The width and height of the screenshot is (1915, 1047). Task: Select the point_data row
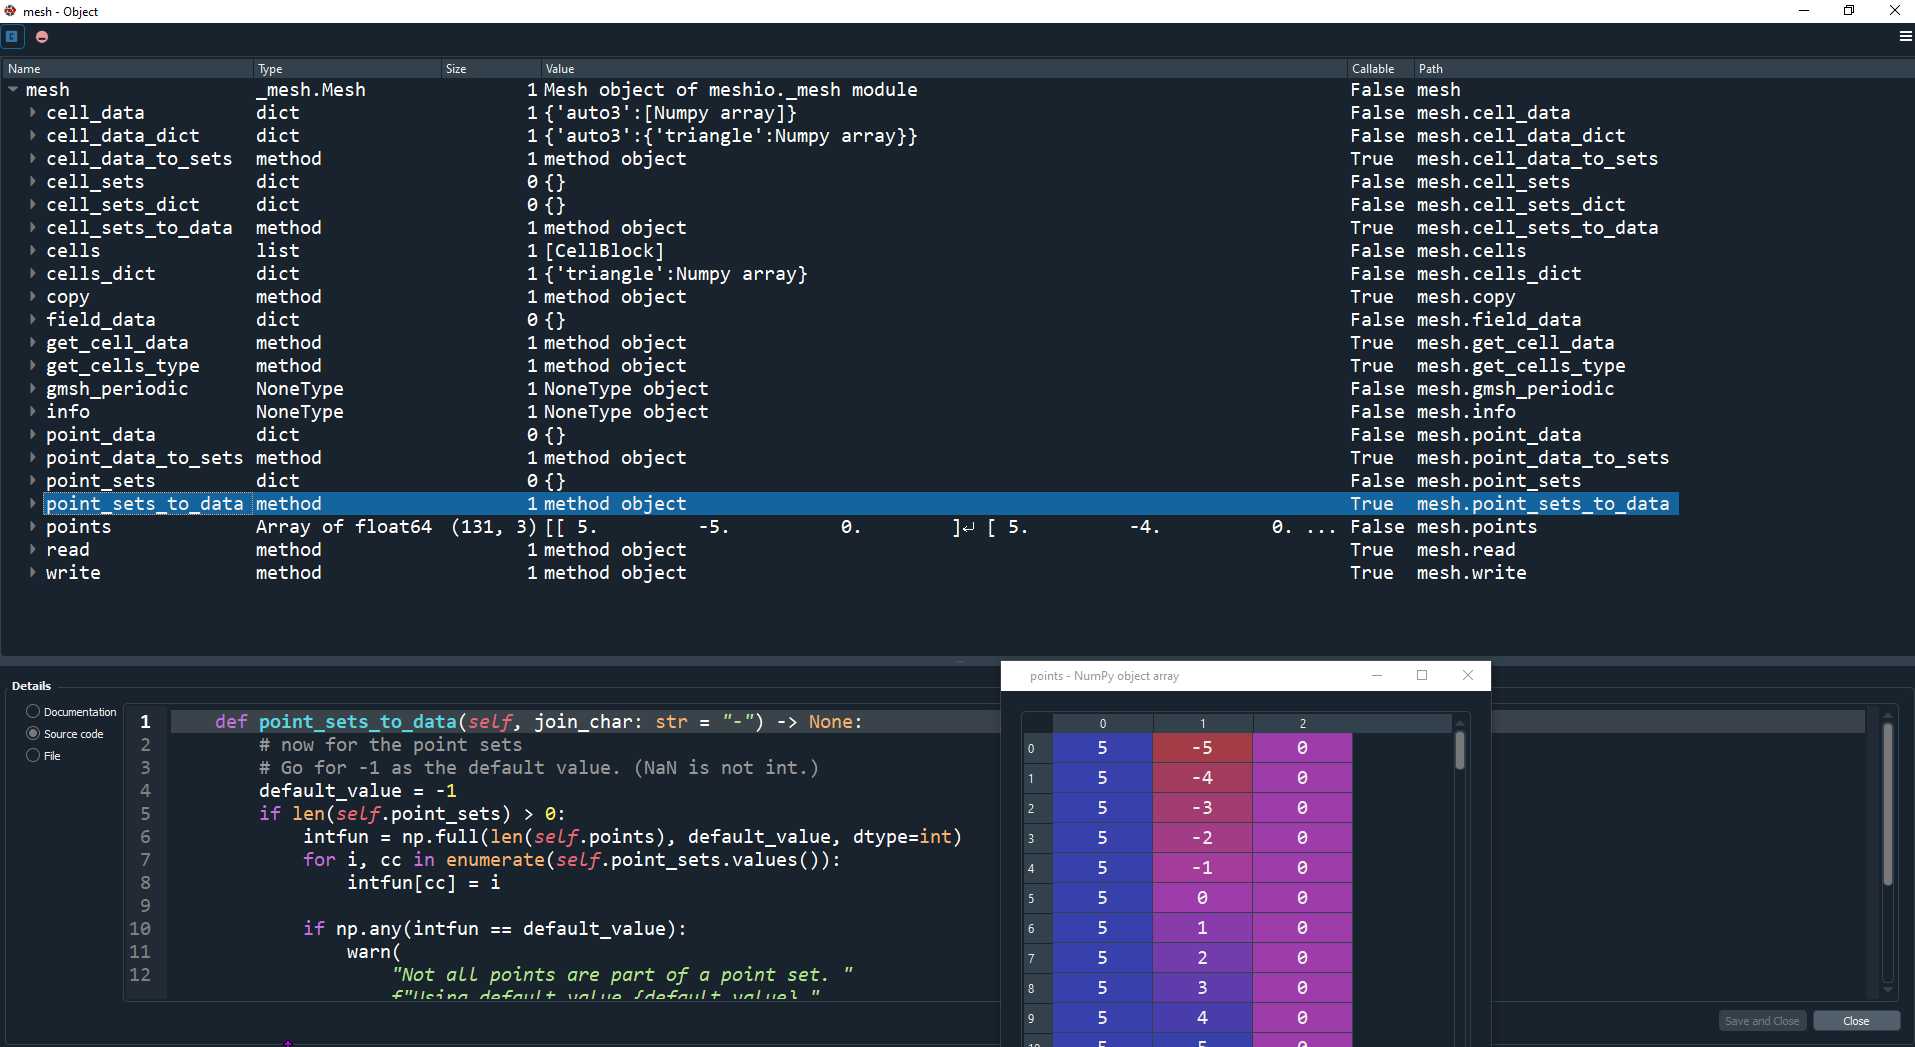tap(840, 435)
